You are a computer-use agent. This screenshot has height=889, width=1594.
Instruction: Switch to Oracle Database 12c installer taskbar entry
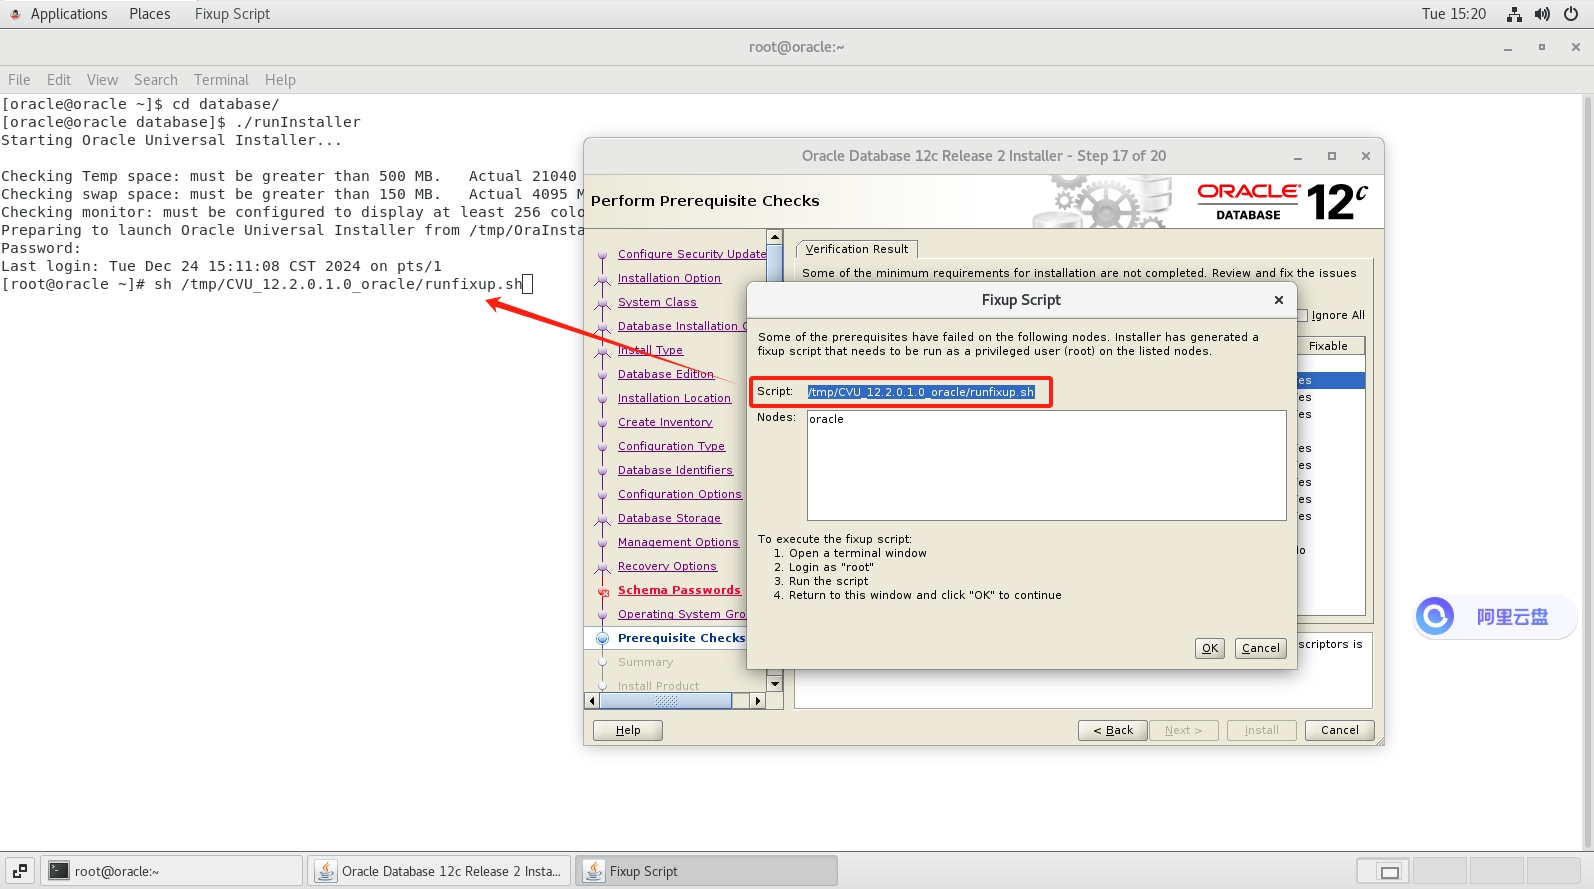(x=439, y=871)
